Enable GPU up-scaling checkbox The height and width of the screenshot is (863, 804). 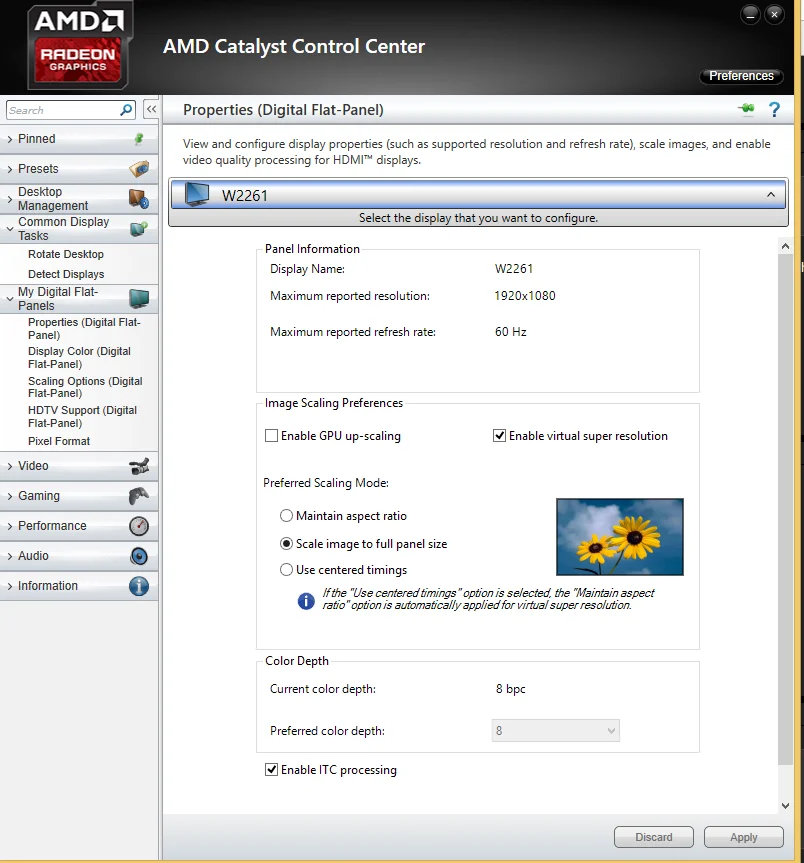point(271,436)
